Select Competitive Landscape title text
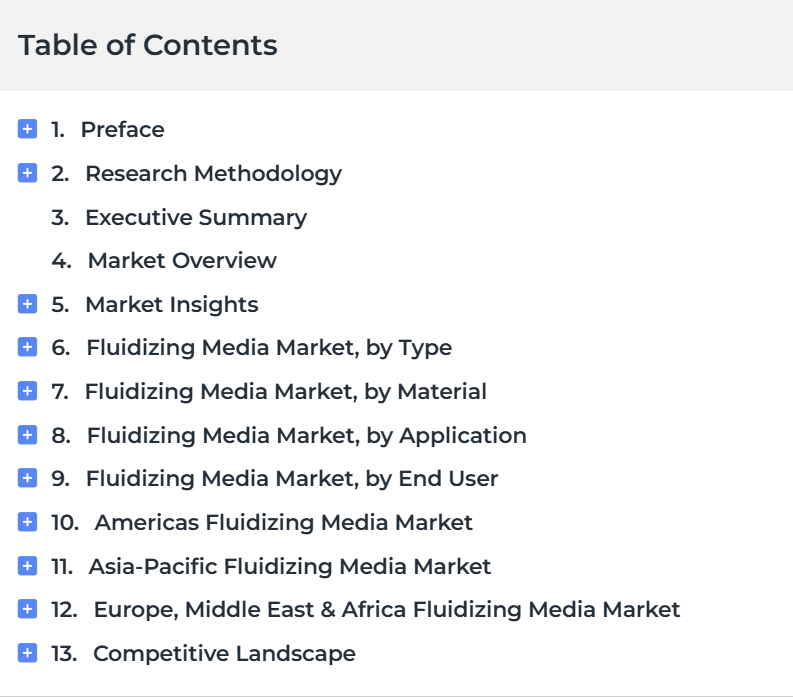The width and height of the screenshot is (793, 697). 225,654
